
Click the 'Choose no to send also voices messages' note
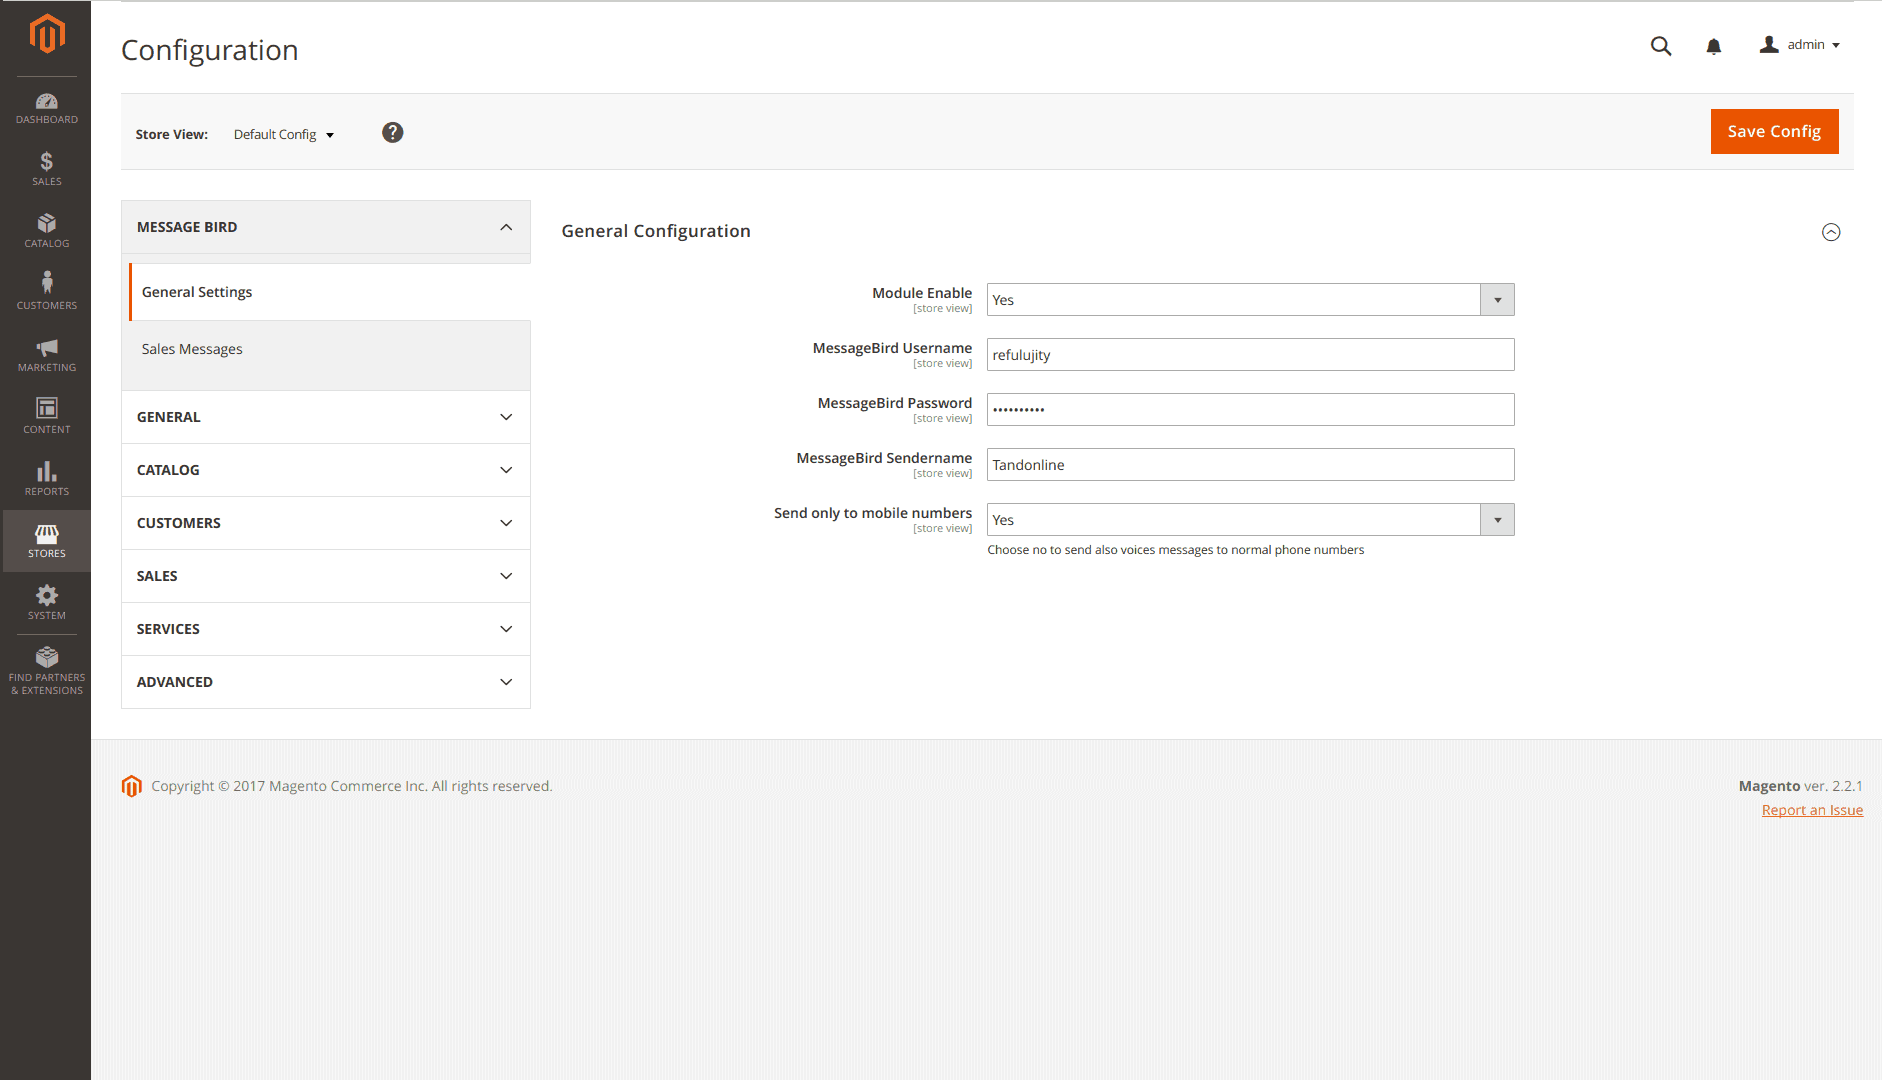point(1176,550)
